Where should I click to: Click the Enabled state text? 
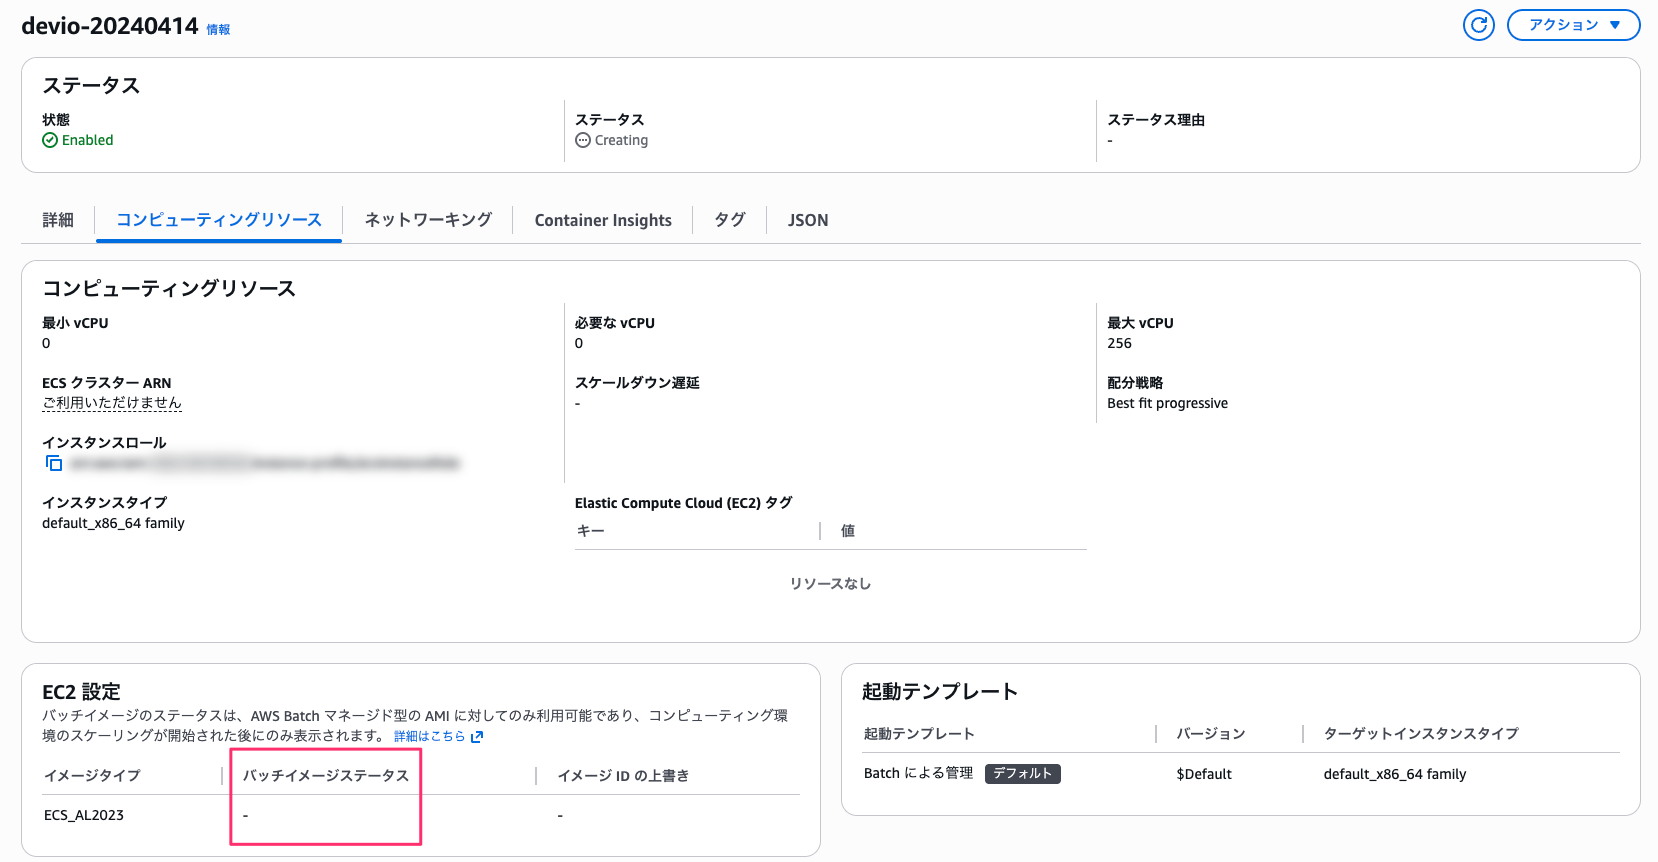pyautogui.click(x=88, y=140)
